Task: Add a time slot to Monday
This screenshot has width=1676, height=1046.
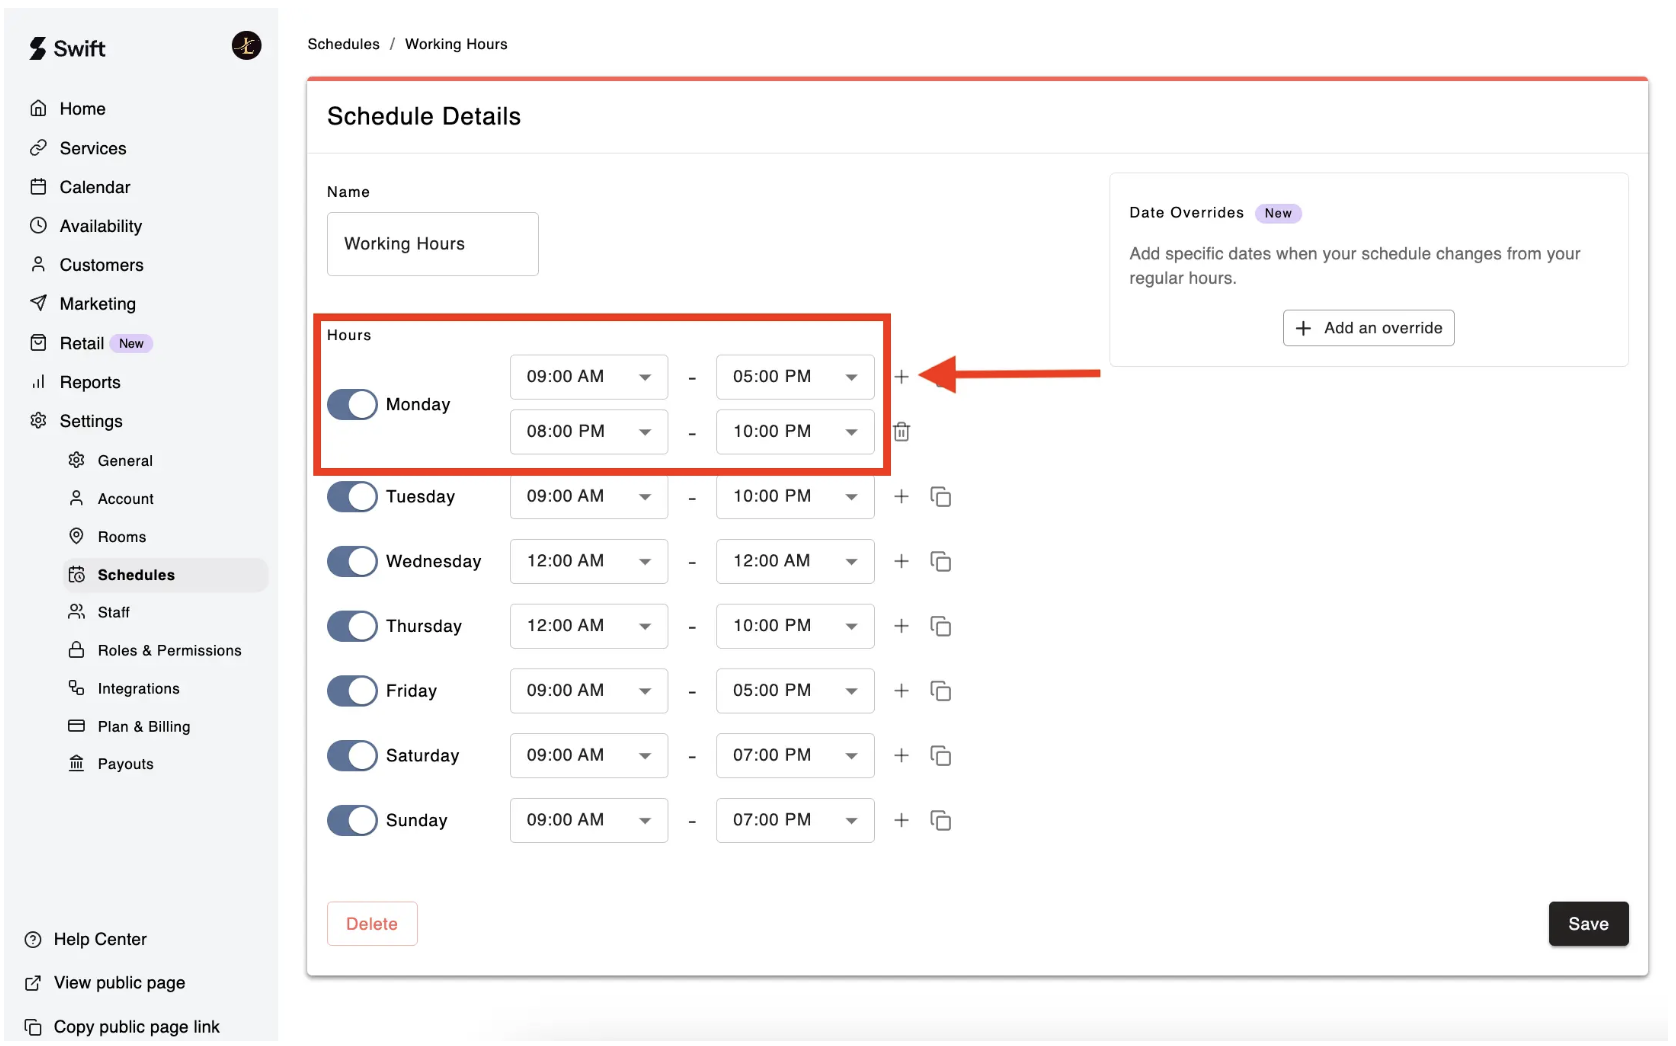Action: [901, 377]
